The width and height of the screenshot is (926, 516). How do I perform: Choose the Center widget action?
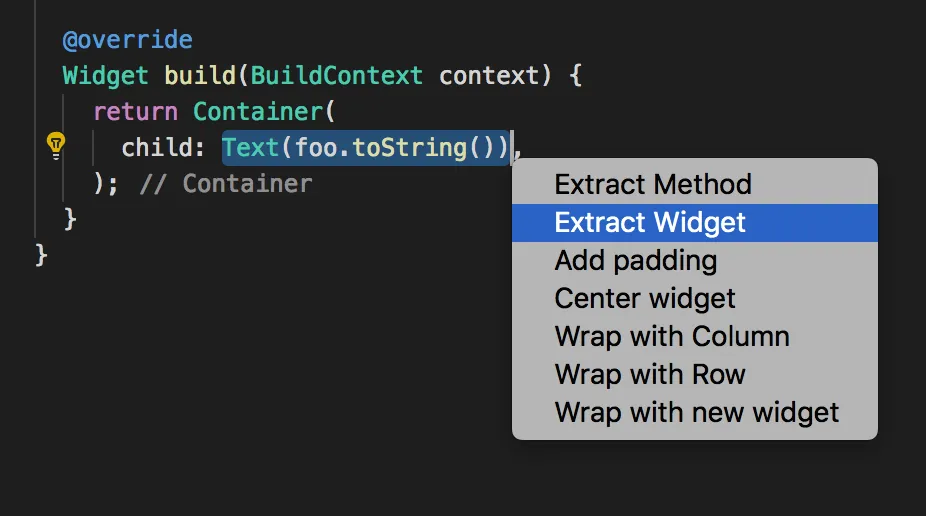(644, 298)
